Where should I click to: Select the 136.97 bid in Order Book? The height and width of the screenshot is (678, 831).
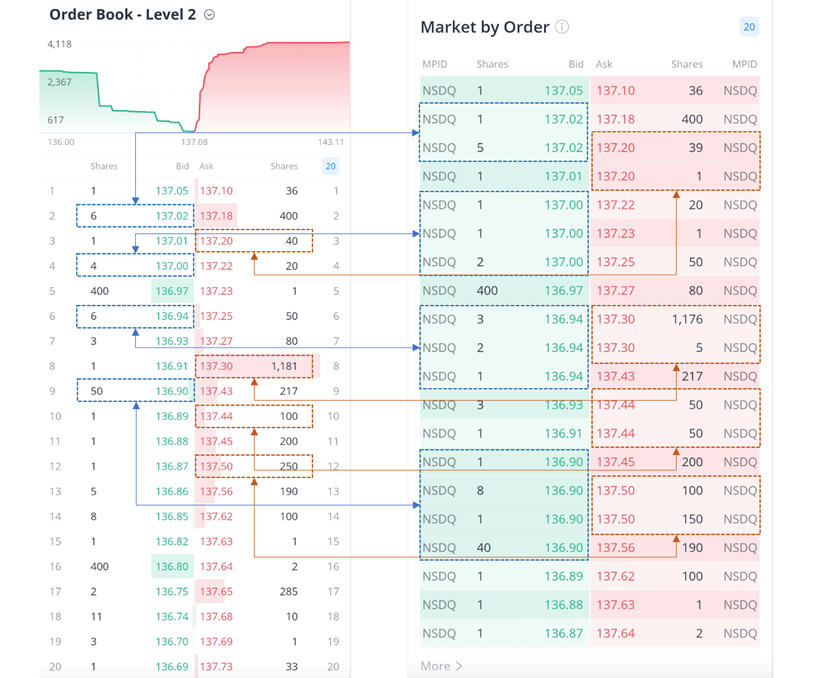(170, 291)
